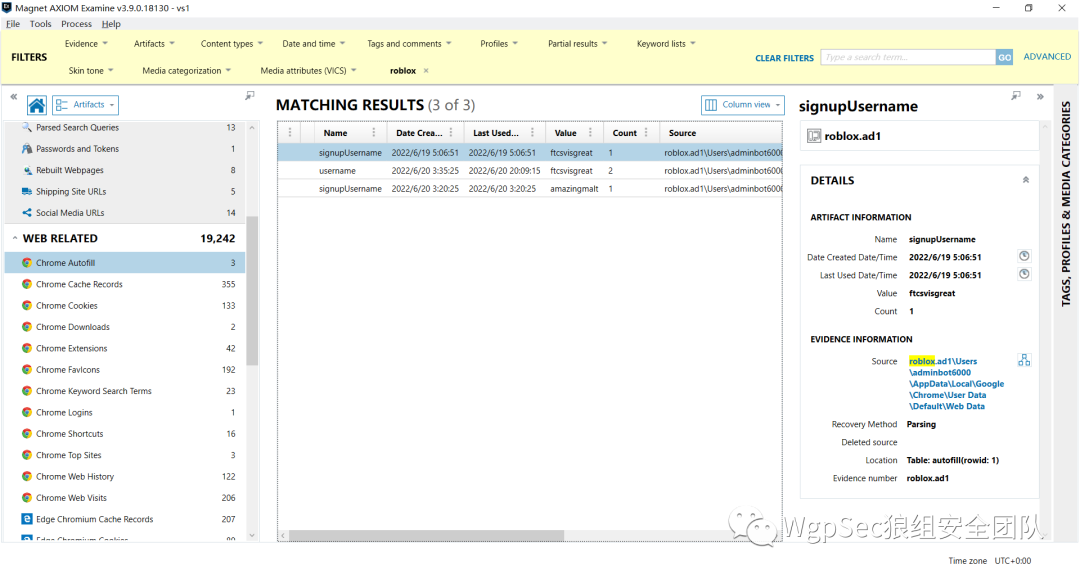Open the Artifacts explorer view dropdown
This screenshot has width=1080, height=579.
pyautogui.click(x=85, y=105)
